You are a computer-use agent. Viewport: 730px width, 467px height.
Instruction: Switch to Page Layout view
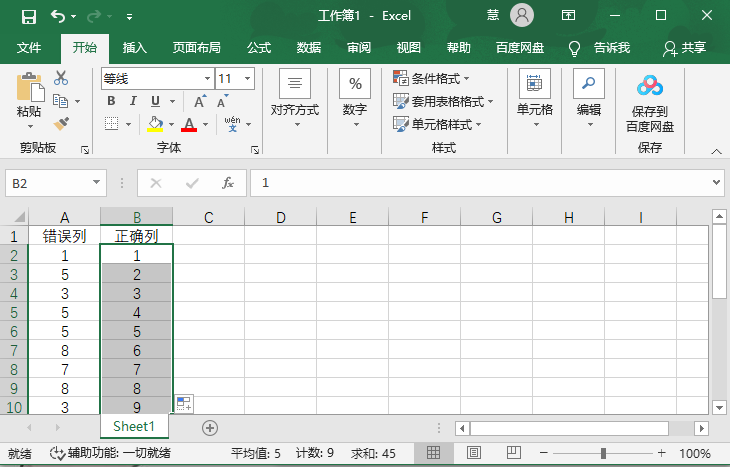474,453
